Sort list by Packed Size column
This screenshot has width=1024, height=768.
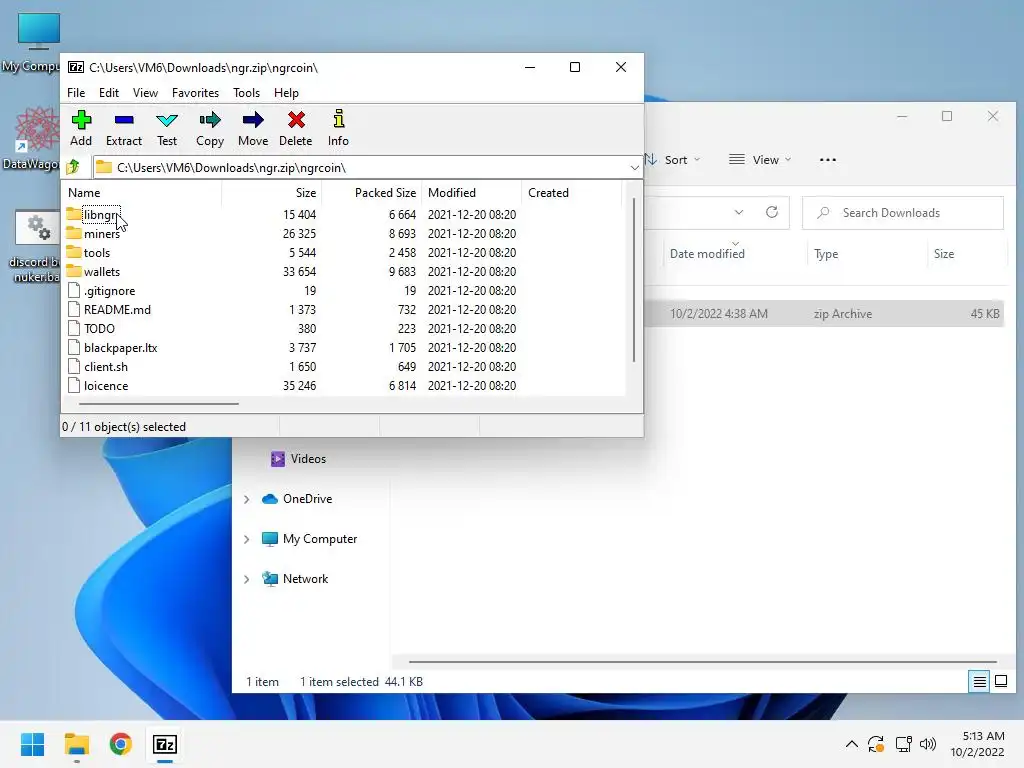tap(372, 193)
